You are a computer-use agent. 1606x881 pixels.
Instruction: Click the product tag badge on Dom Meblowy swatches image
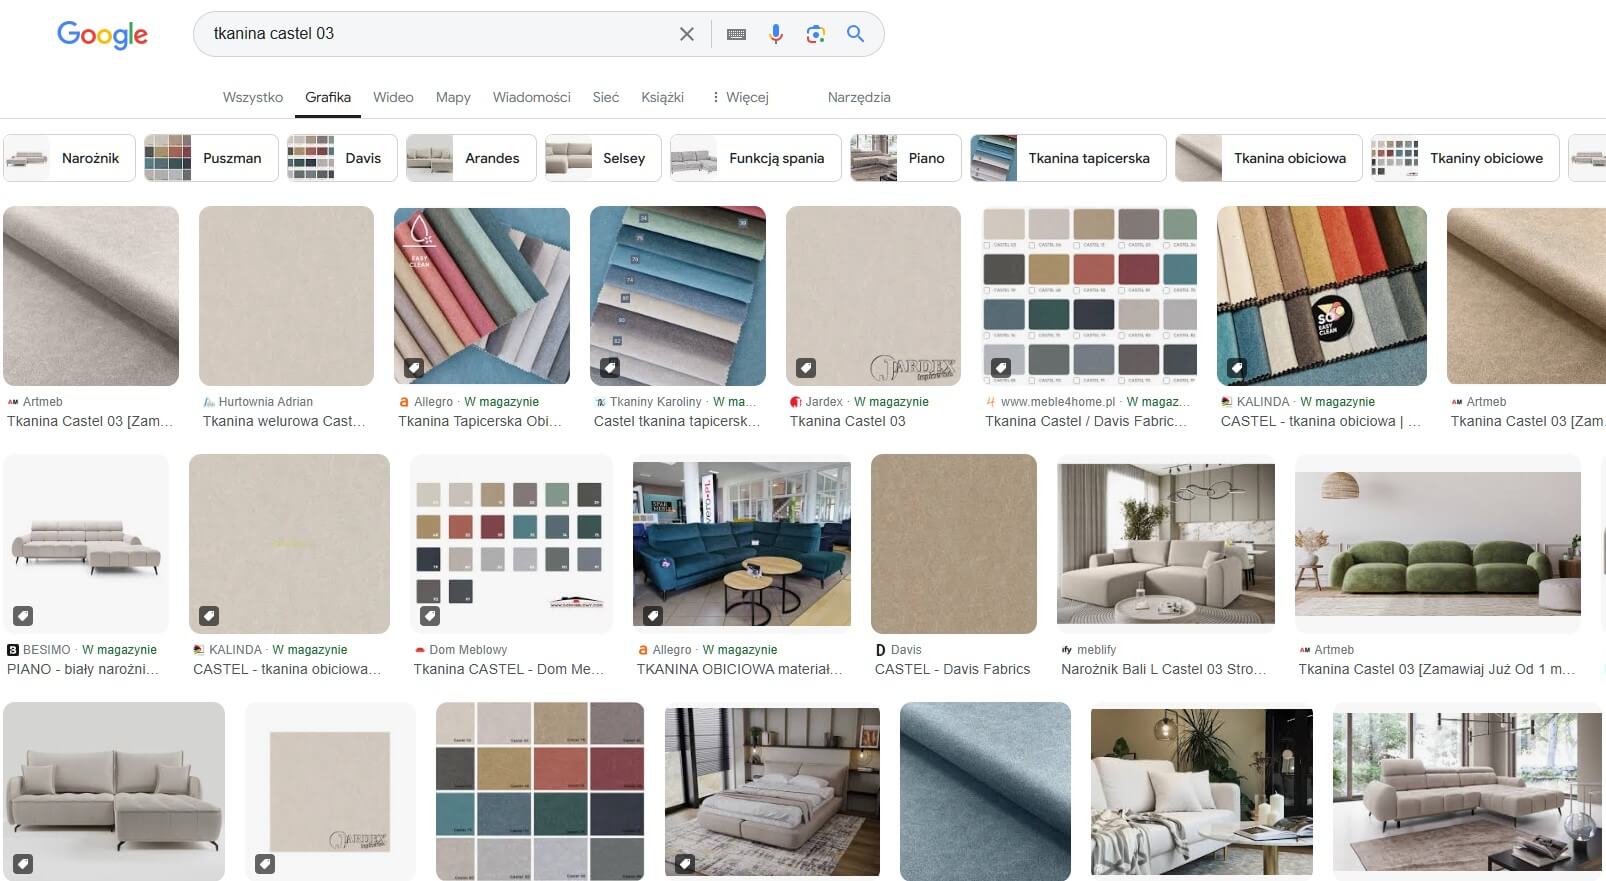[430, 616]
